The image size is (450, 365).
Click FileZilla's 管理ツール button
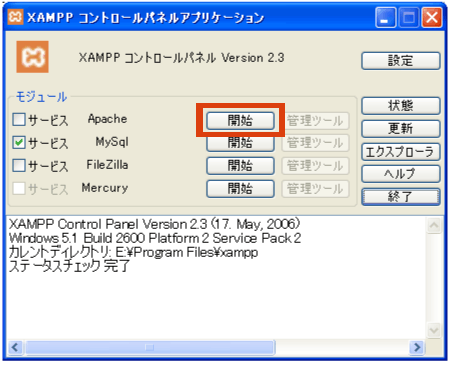pos(315,166)
